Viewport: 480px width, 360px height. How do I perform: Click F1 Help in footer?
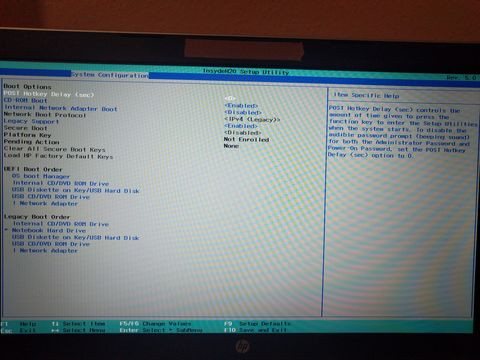tap(19, 324)
